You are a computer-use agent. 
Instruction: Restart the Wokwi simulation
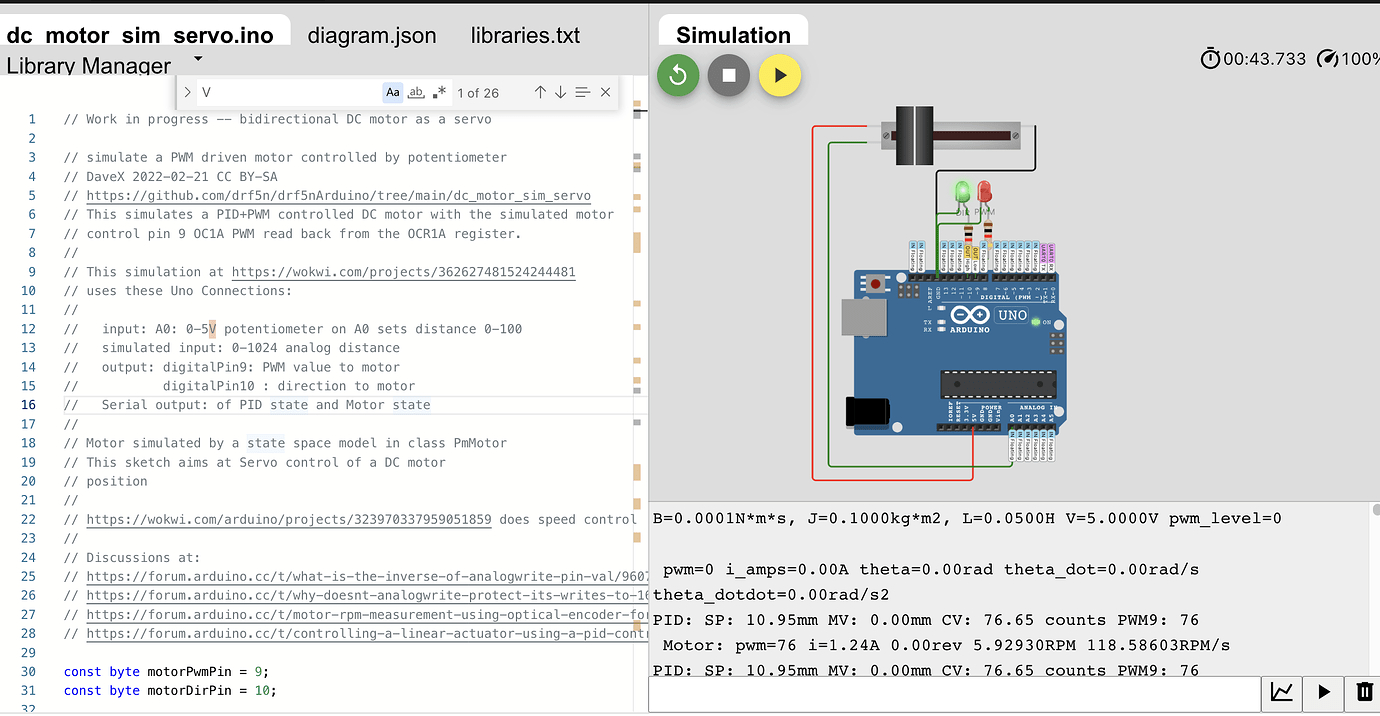[x=677, y=75]
